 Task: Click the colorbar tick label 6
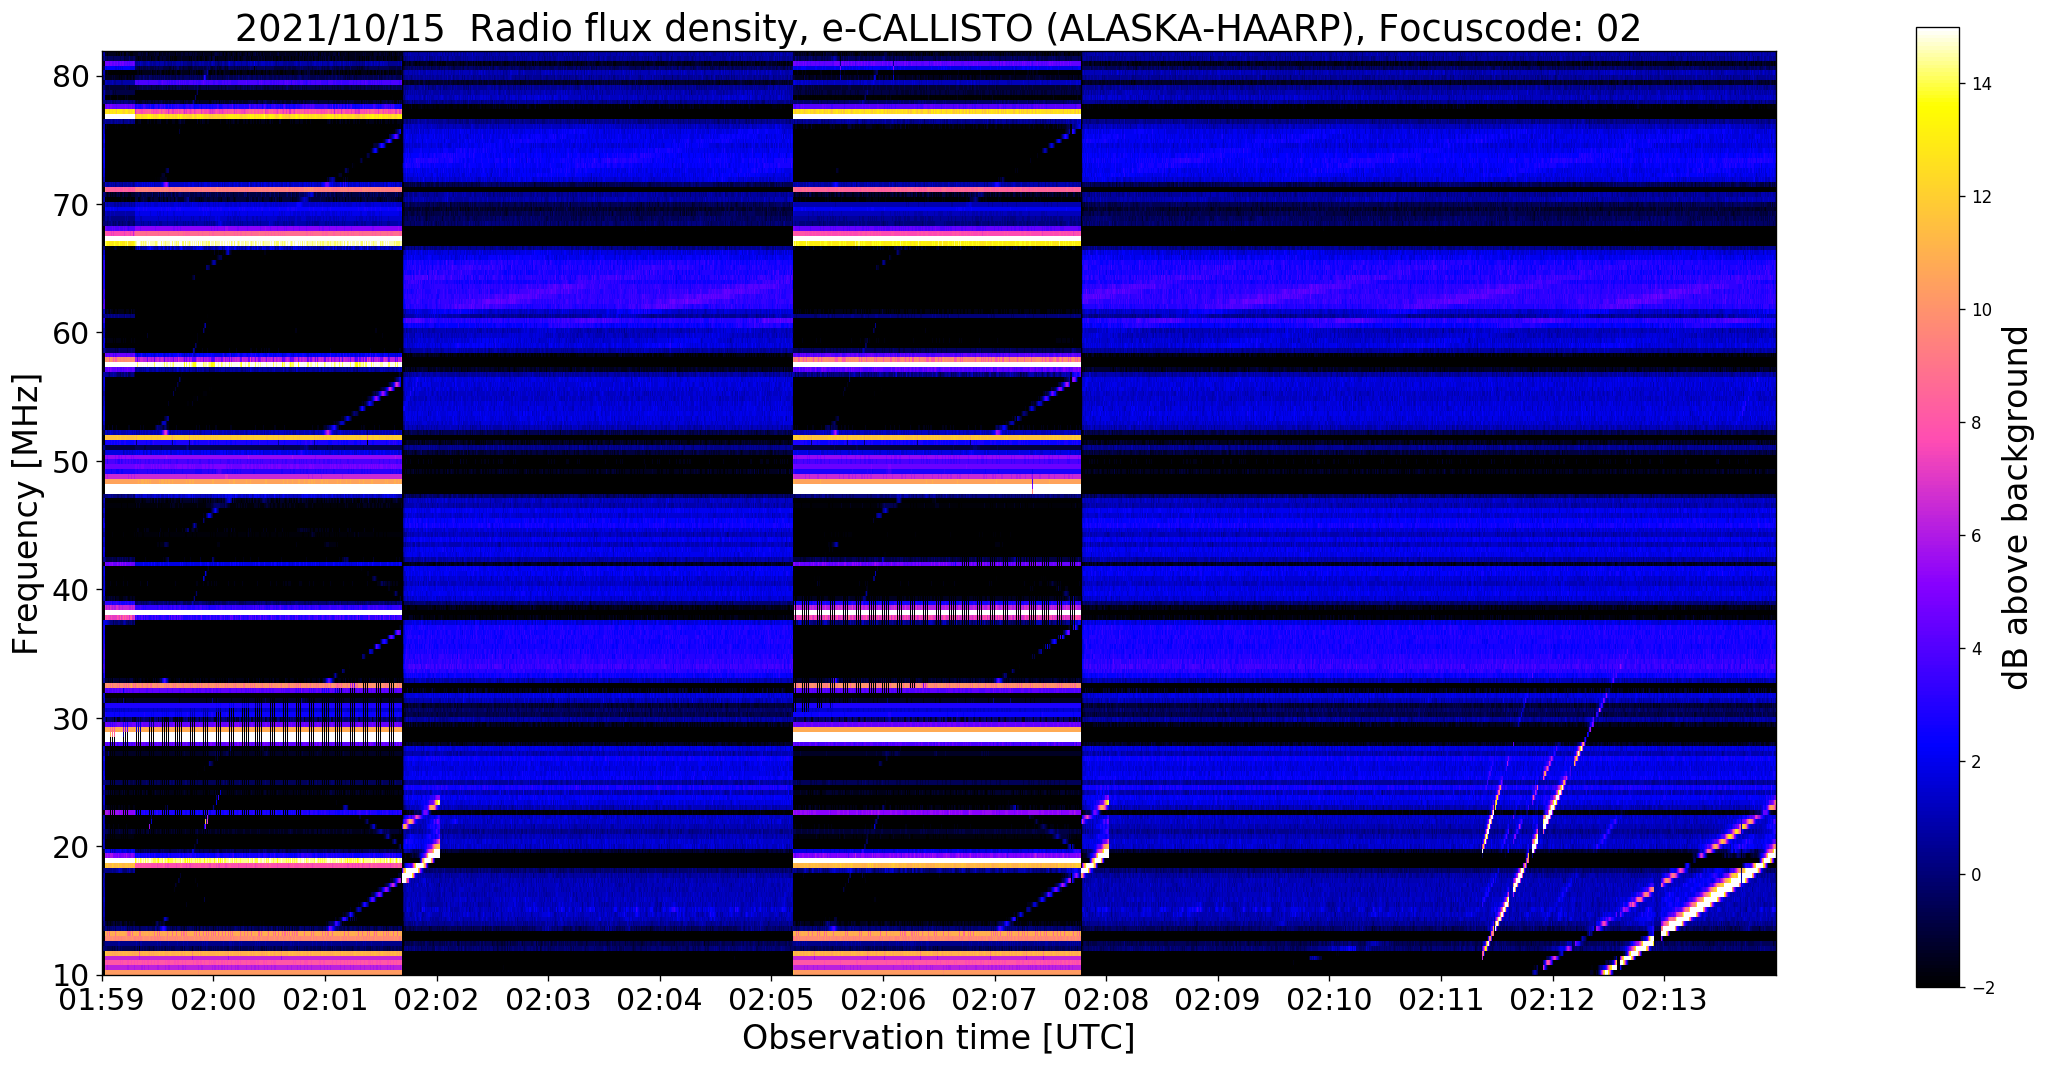(1976, 536)
